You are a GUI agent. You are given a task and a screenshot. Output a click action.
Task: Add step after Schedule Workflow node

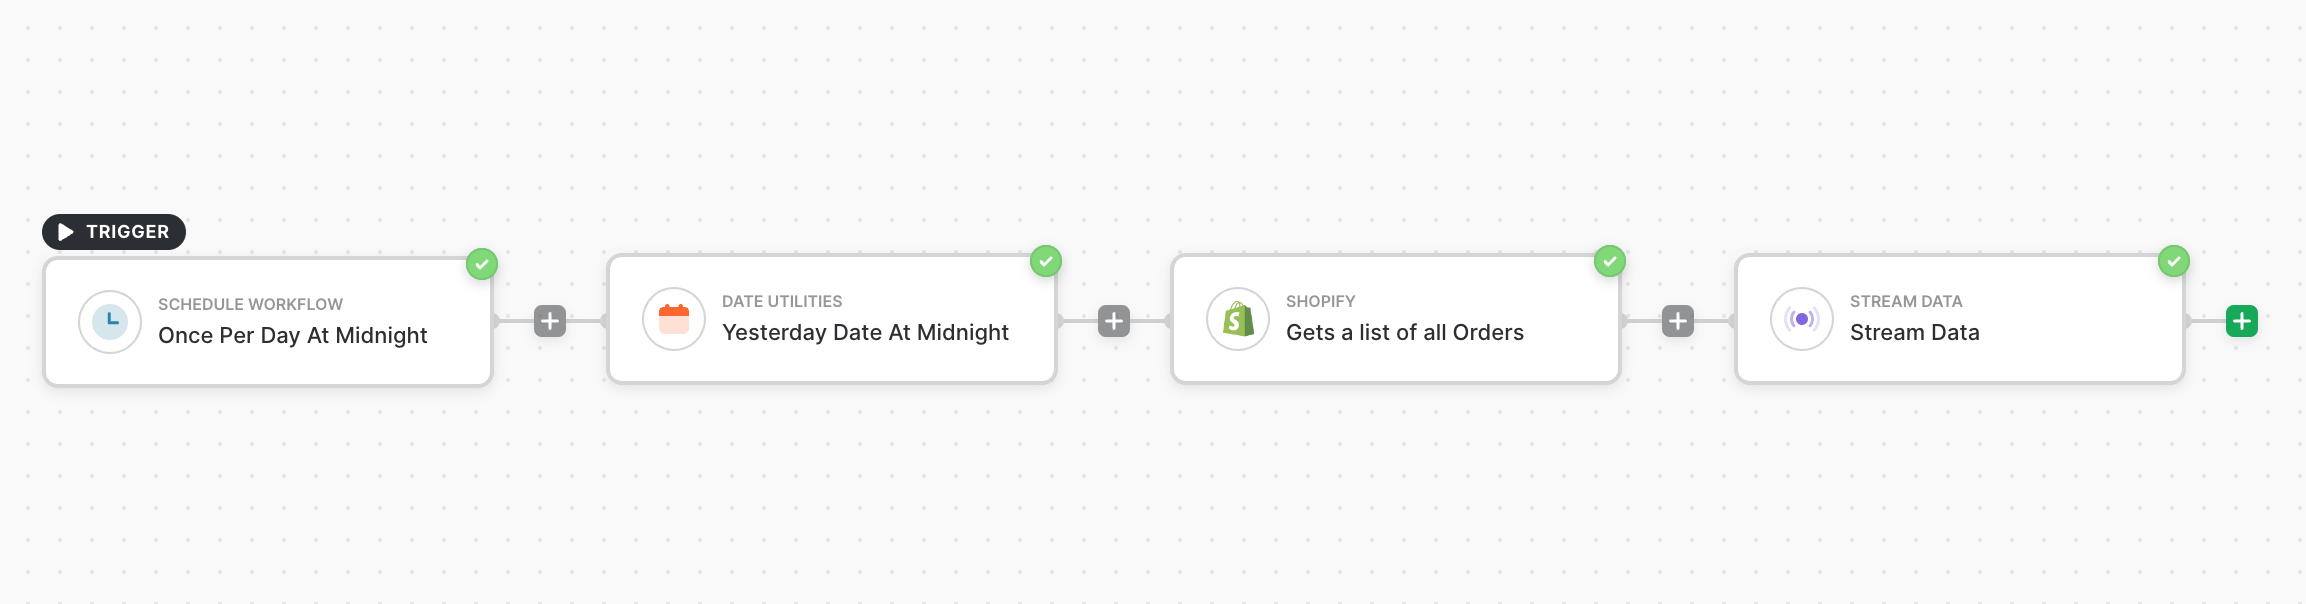tap(550, 321)
